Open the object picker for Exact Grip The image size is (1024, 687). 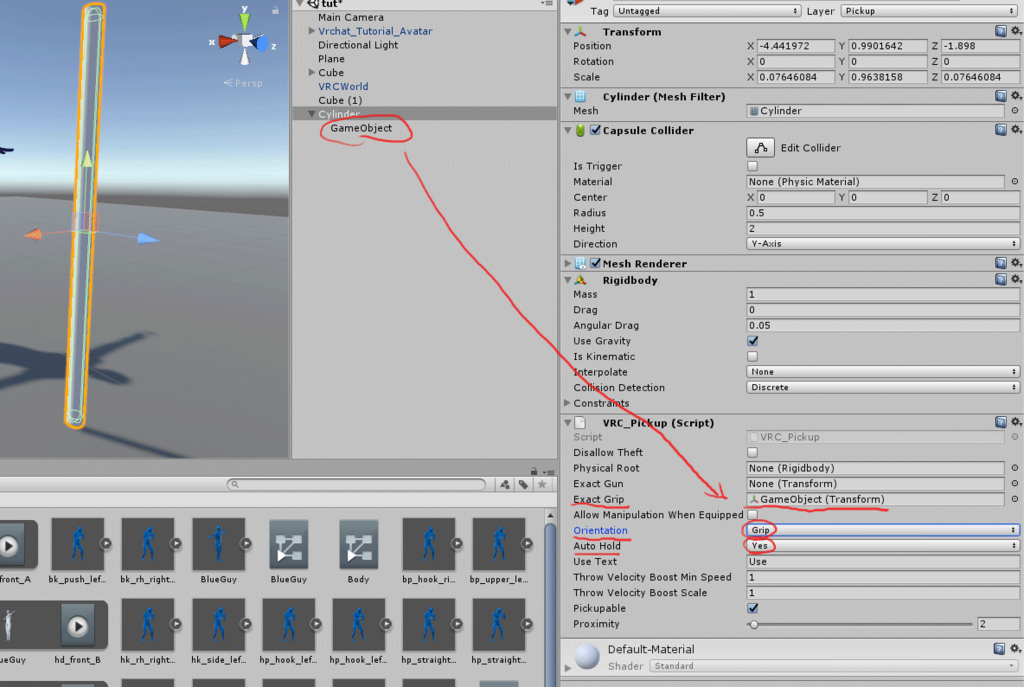tap(1015, 499)
